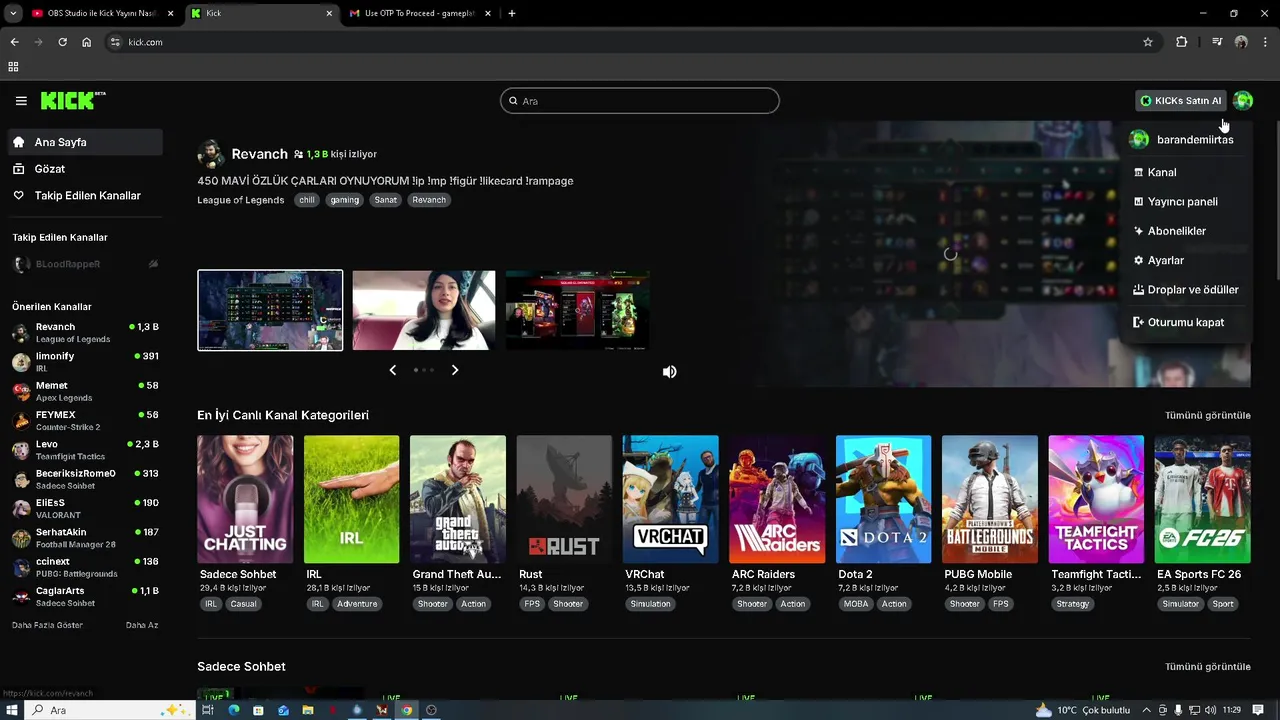The image size is (1280, 720).
Task: Open BLoodRappeR followed channel
Action: (x=85, y=264)
